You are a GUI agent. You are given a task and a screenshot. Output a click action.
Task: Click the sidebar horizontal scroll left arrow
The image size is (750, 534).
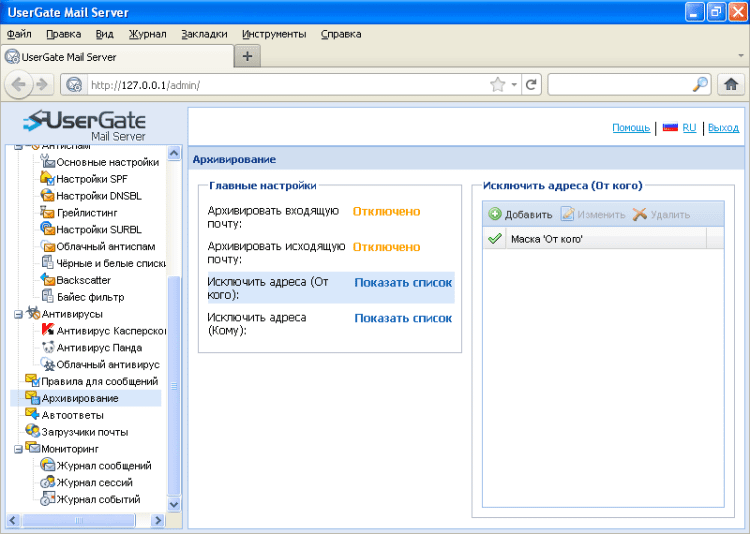tap(13, 520)
